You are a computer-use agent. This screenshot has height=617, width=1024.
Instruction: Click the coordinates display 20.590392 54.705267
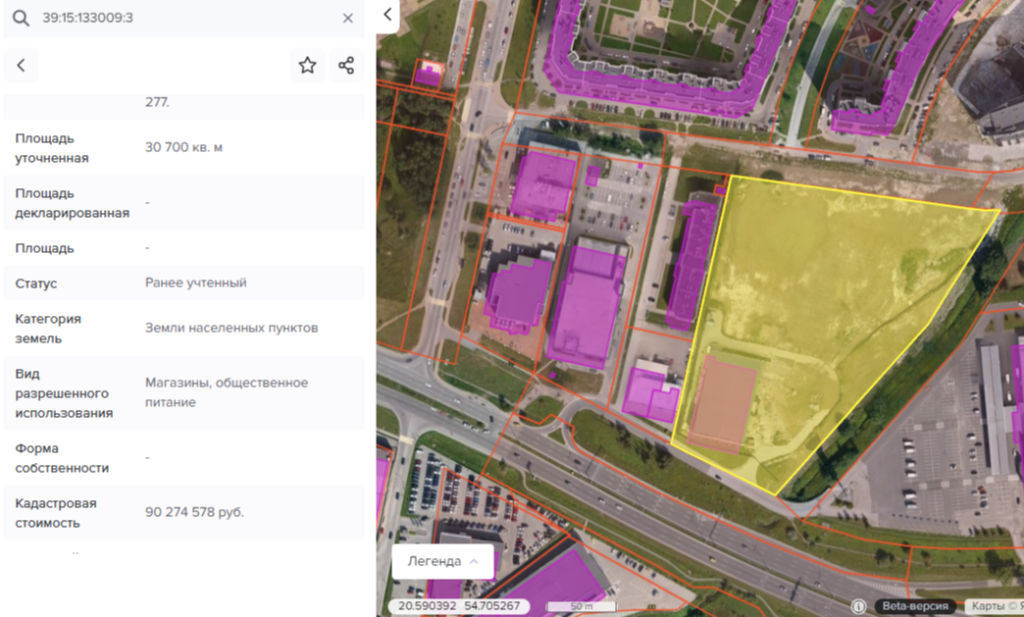[x=459, y=606]
